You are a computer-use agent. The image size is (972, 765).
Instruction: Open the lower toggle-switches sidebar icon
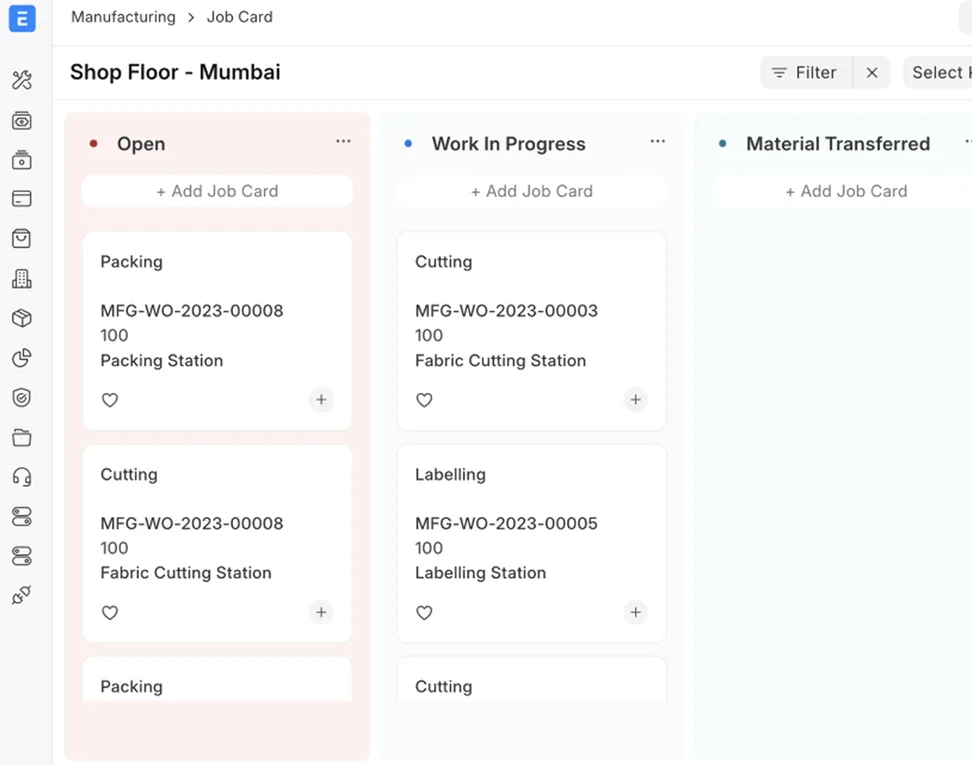click(22, 556)
